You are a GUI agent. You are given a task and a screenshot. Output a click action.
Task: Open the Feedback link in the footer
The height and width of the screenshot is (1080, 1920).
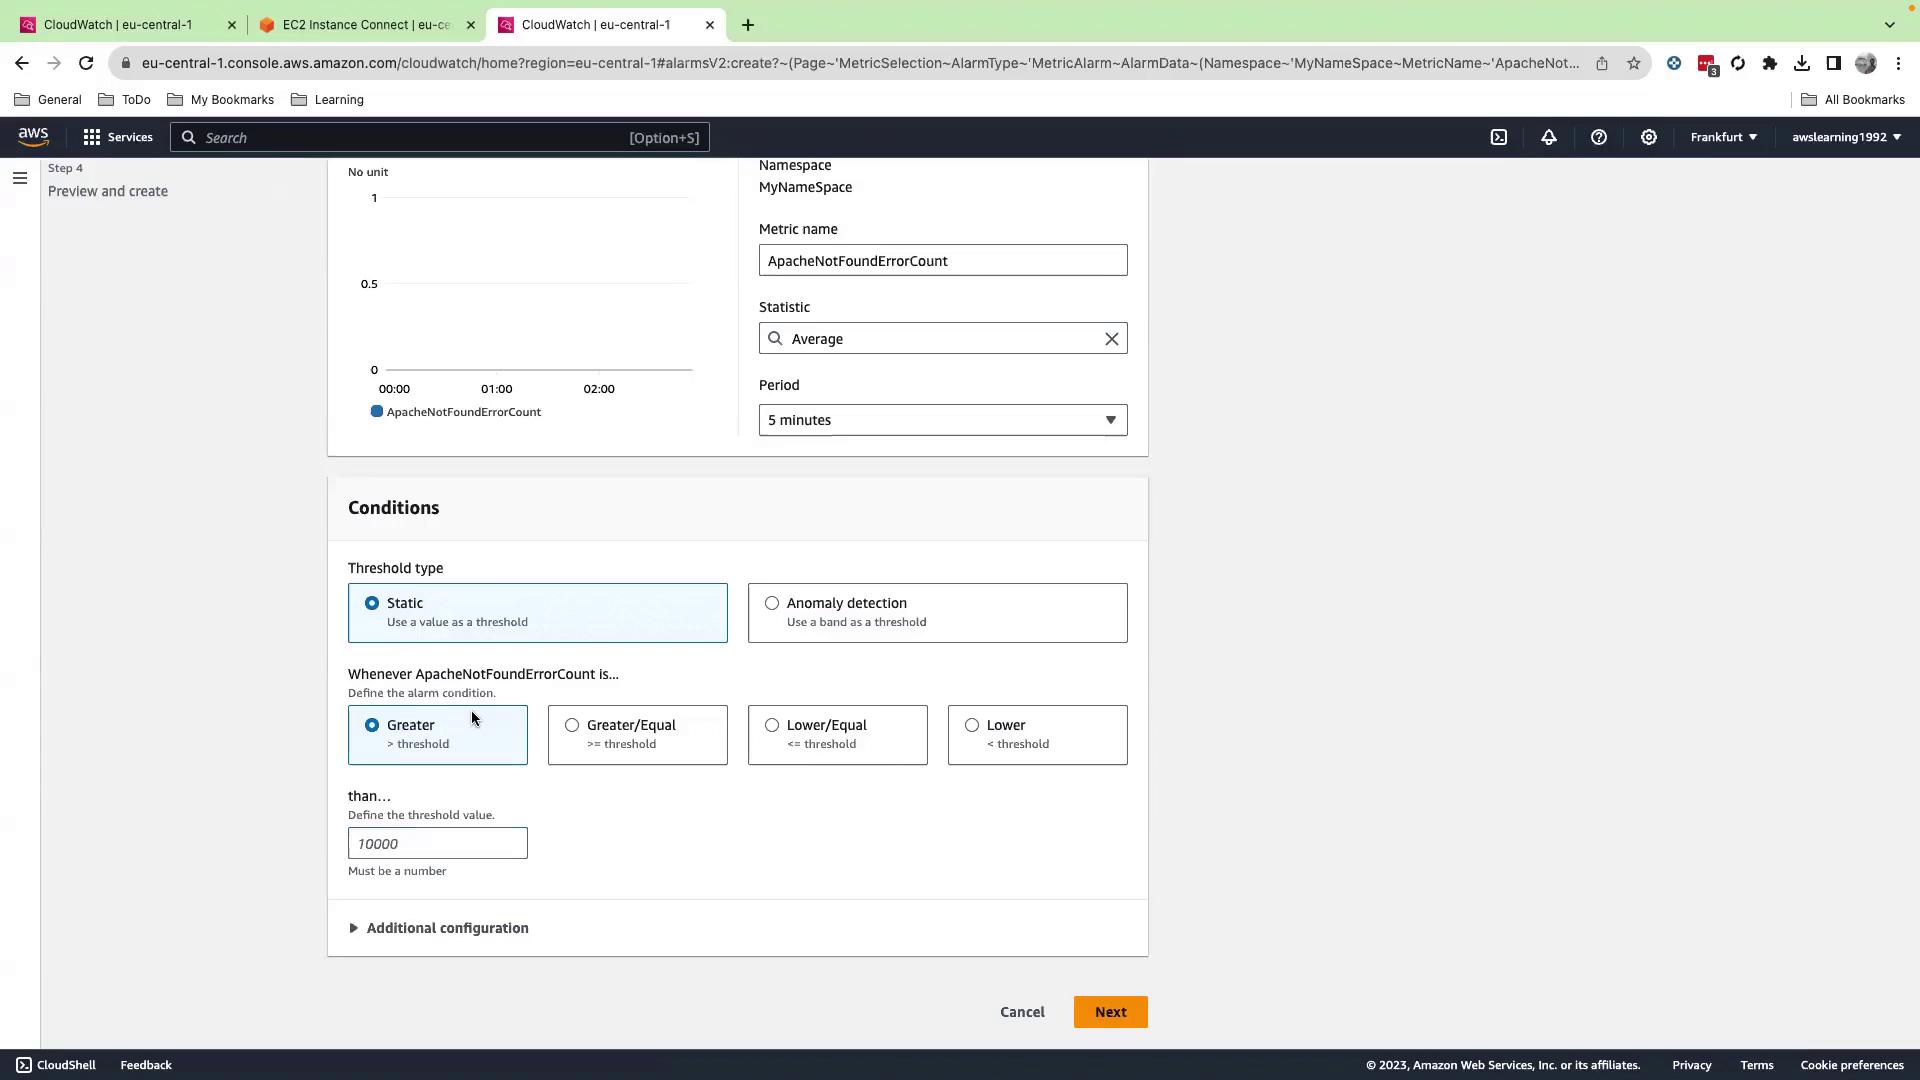click(146, 1065)
